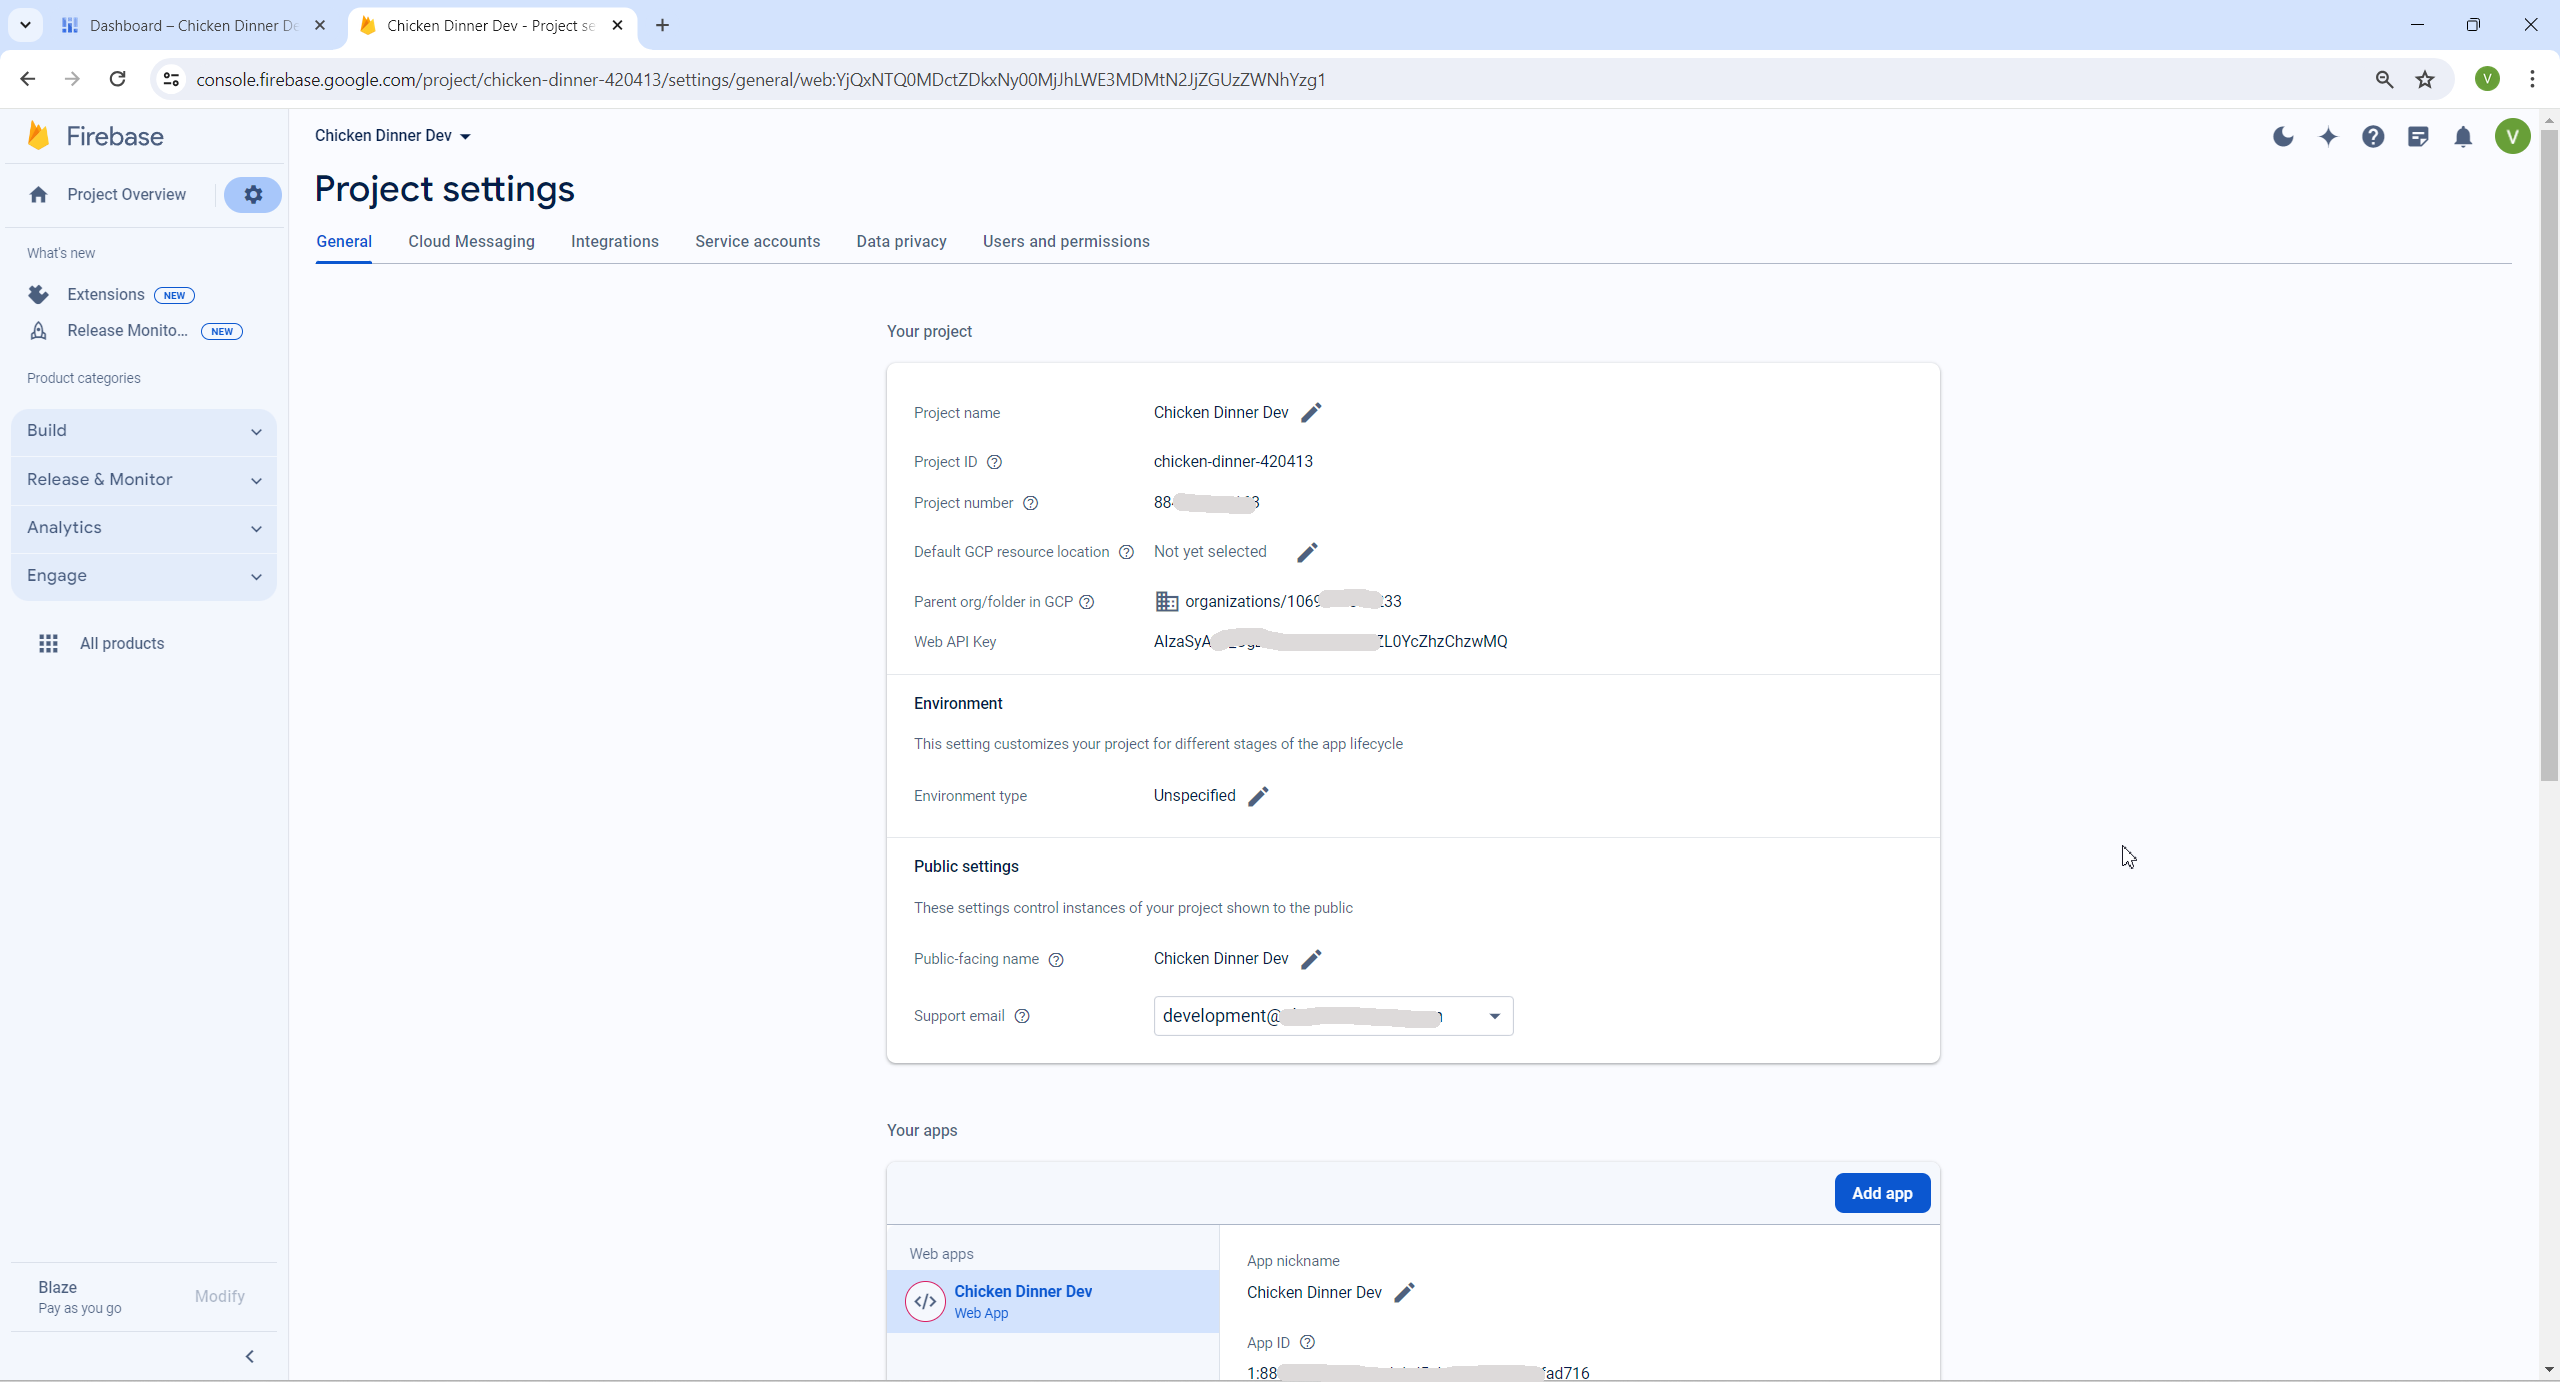The image size is (2560, 1382).
Task: Edit the Public-facing name pencil
Action: [x=1311, y=959]
